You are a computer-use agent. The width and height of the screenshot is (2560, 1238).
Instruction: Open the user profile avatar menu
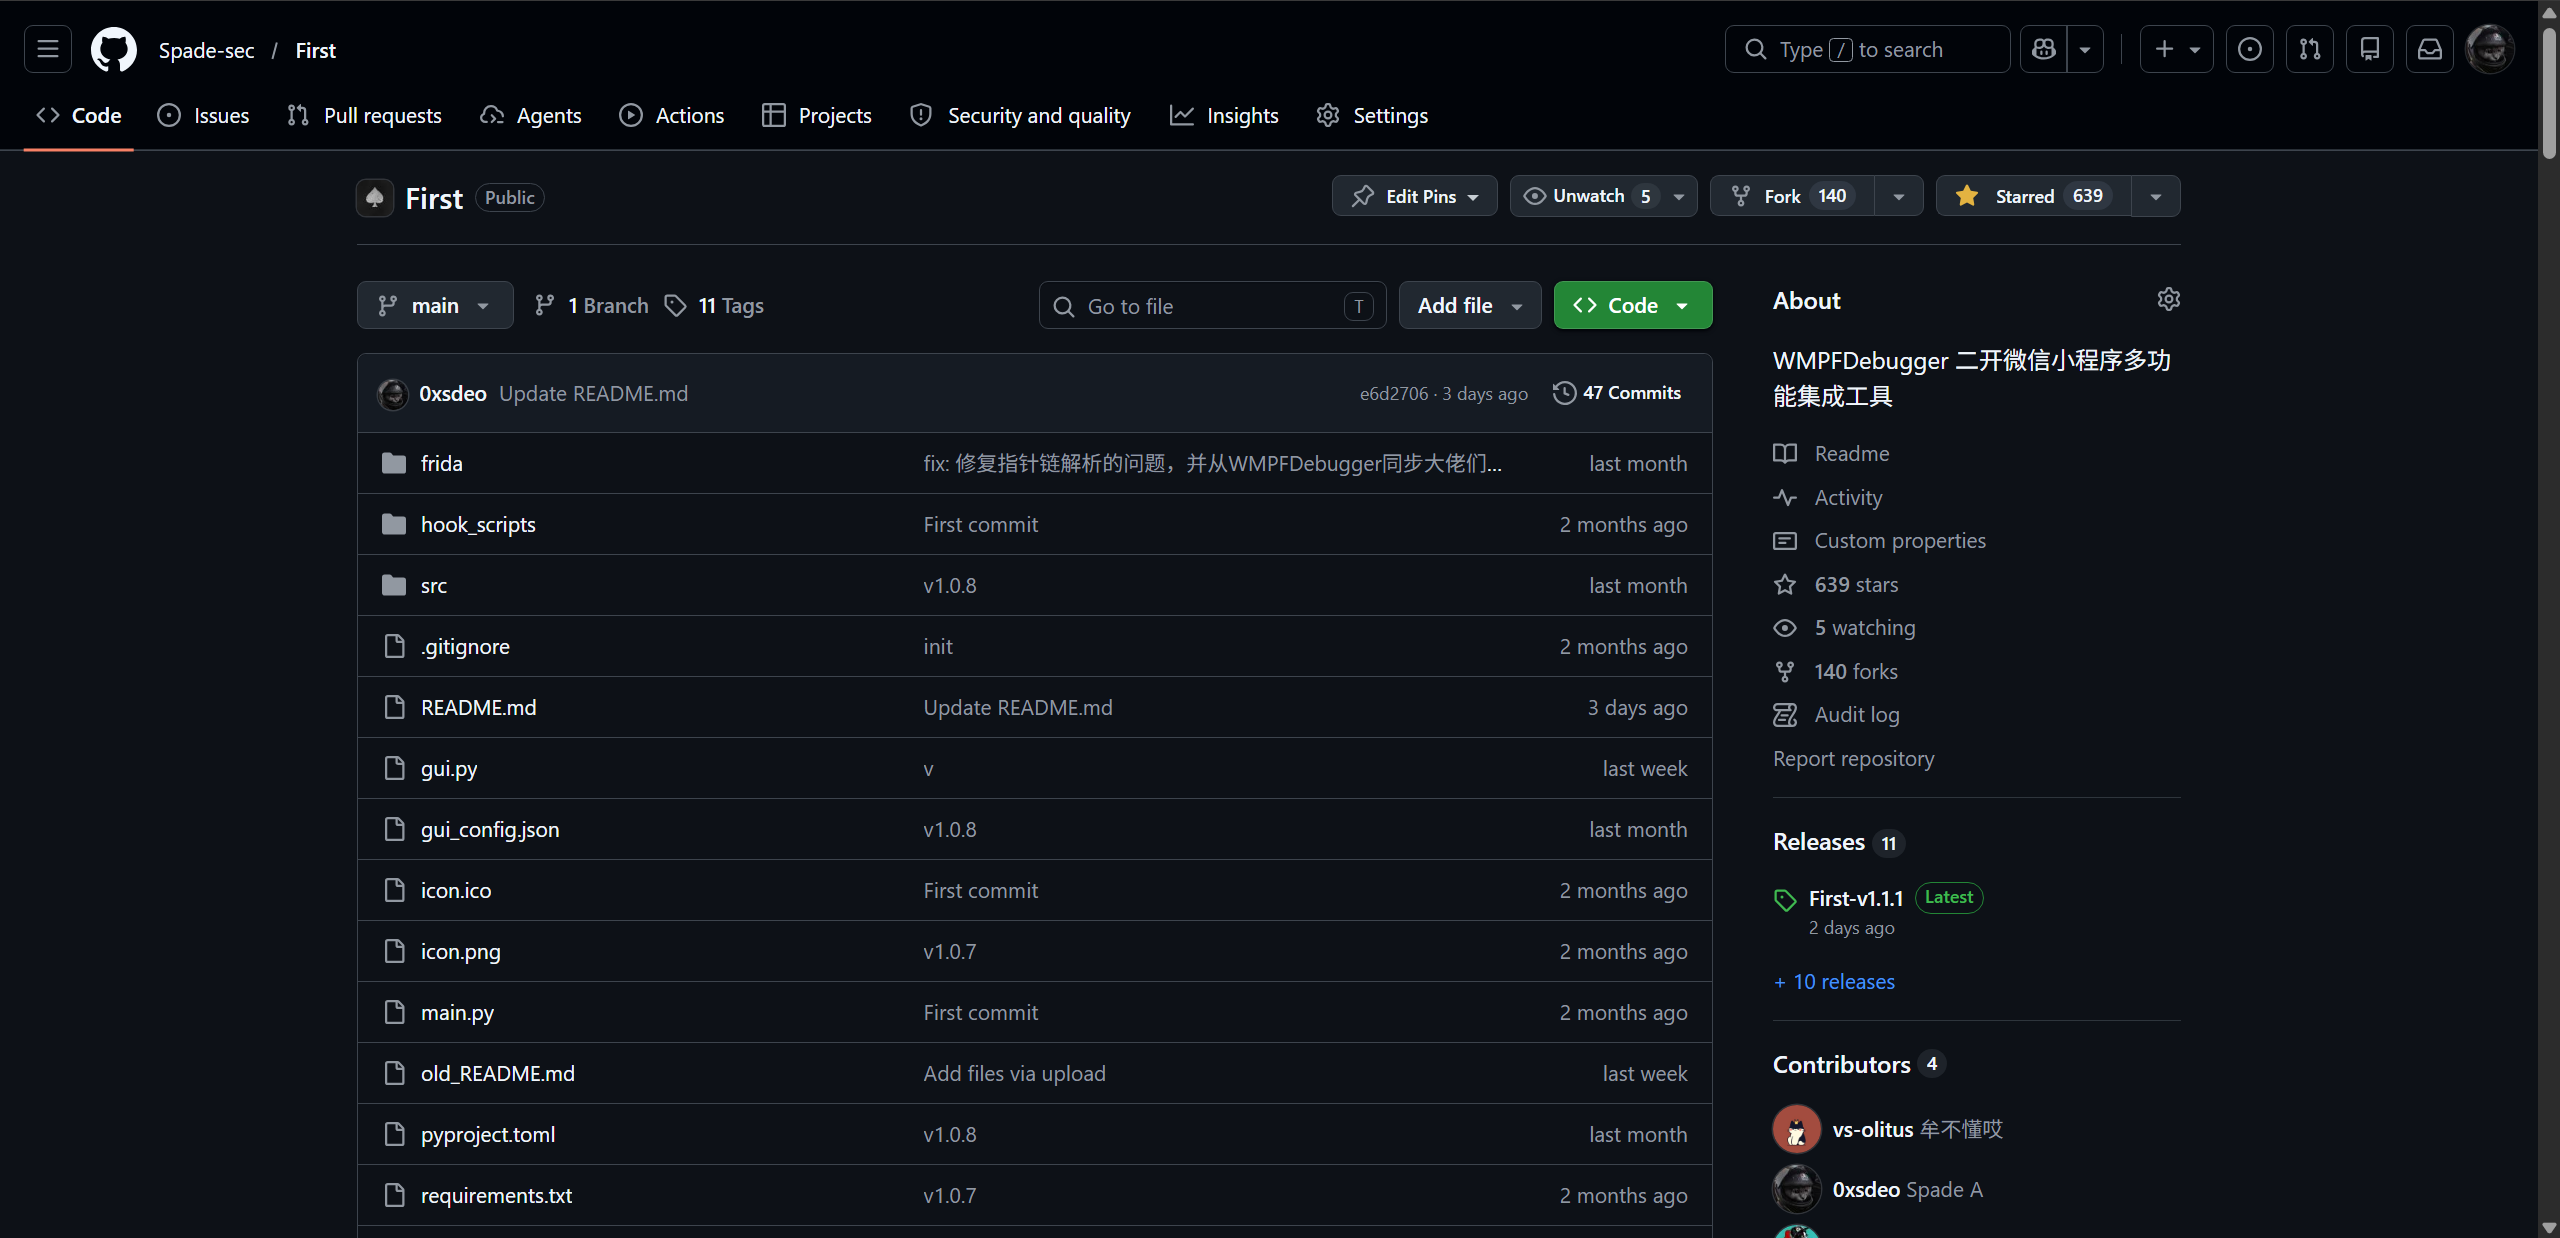(x=2490, y=49)
